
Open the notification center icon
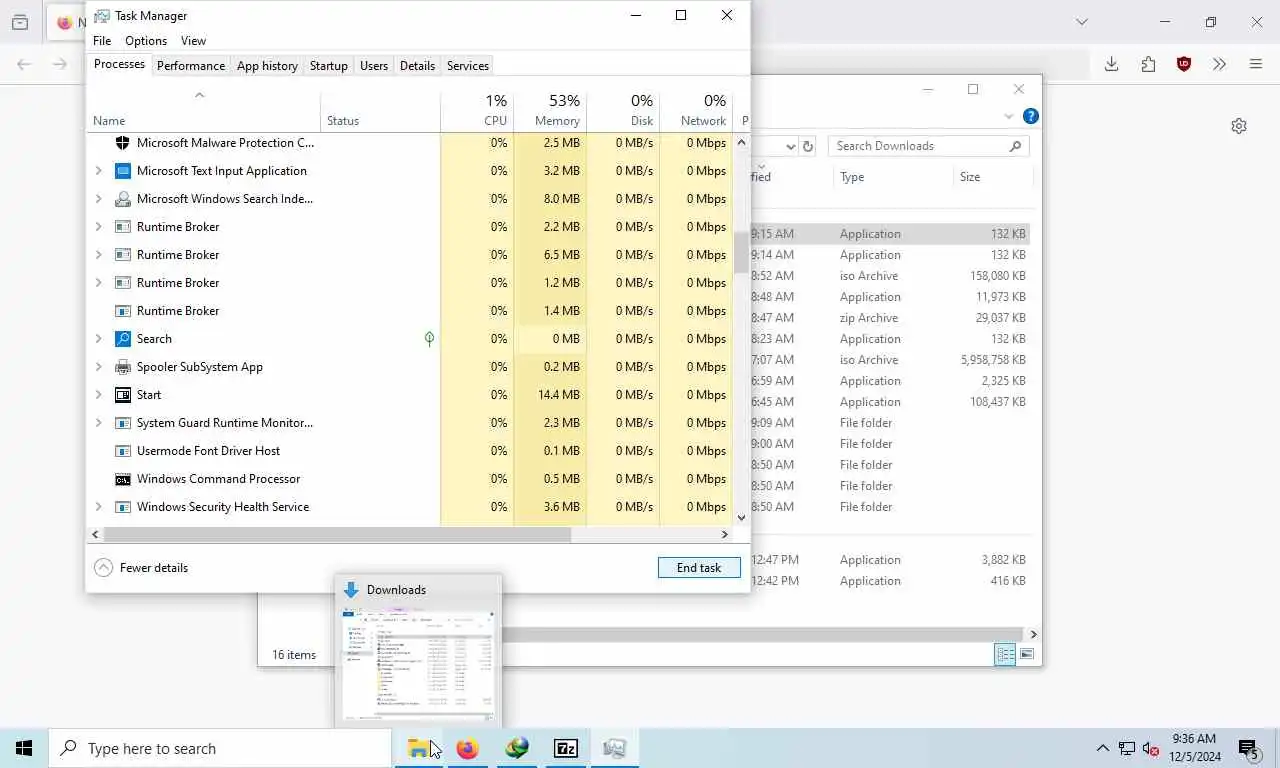click(x=1248, y=748)
